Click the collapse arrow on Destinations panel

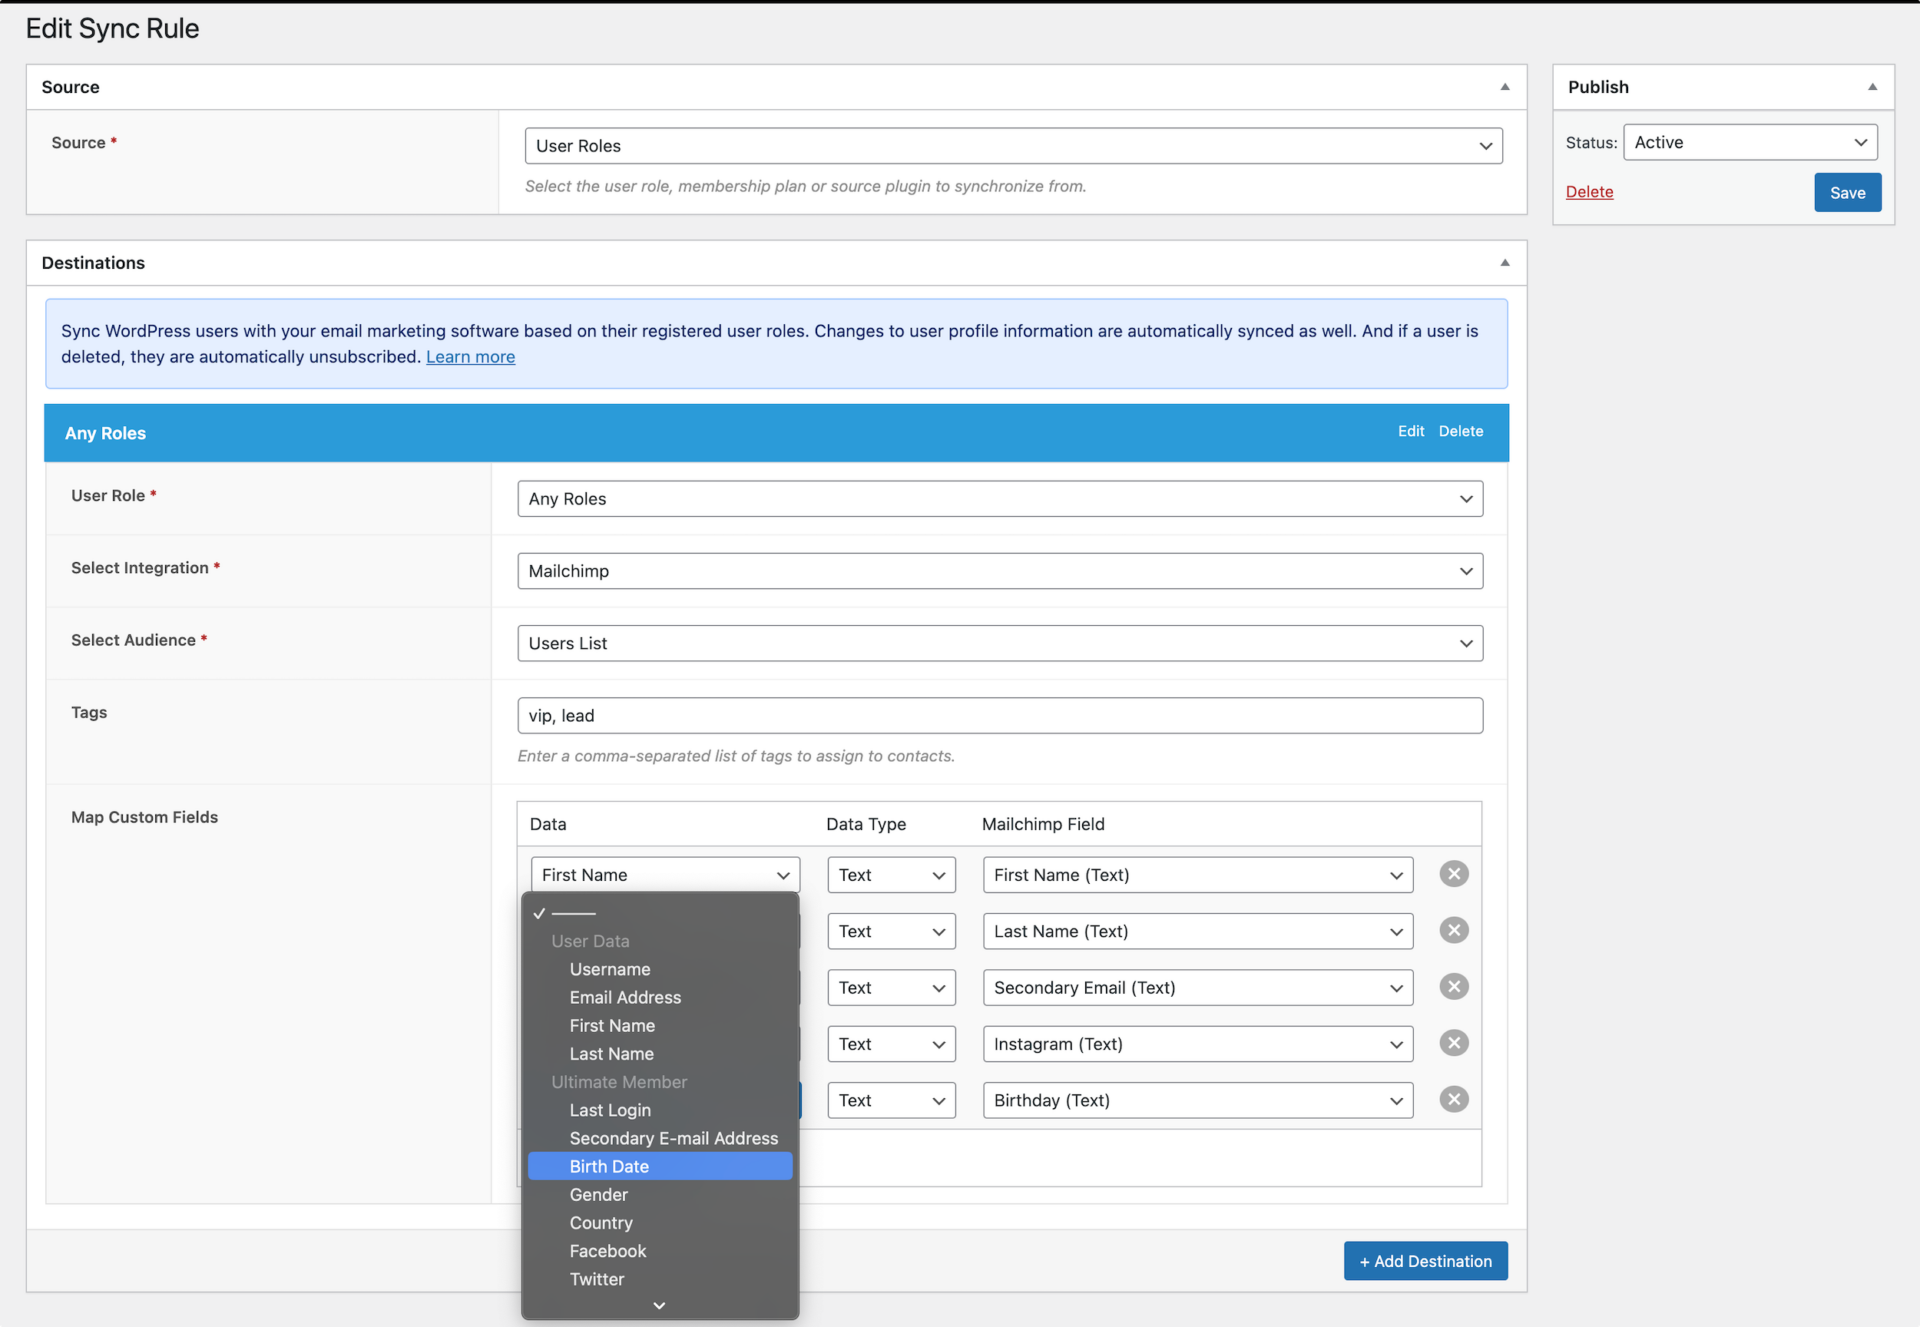1504,262
